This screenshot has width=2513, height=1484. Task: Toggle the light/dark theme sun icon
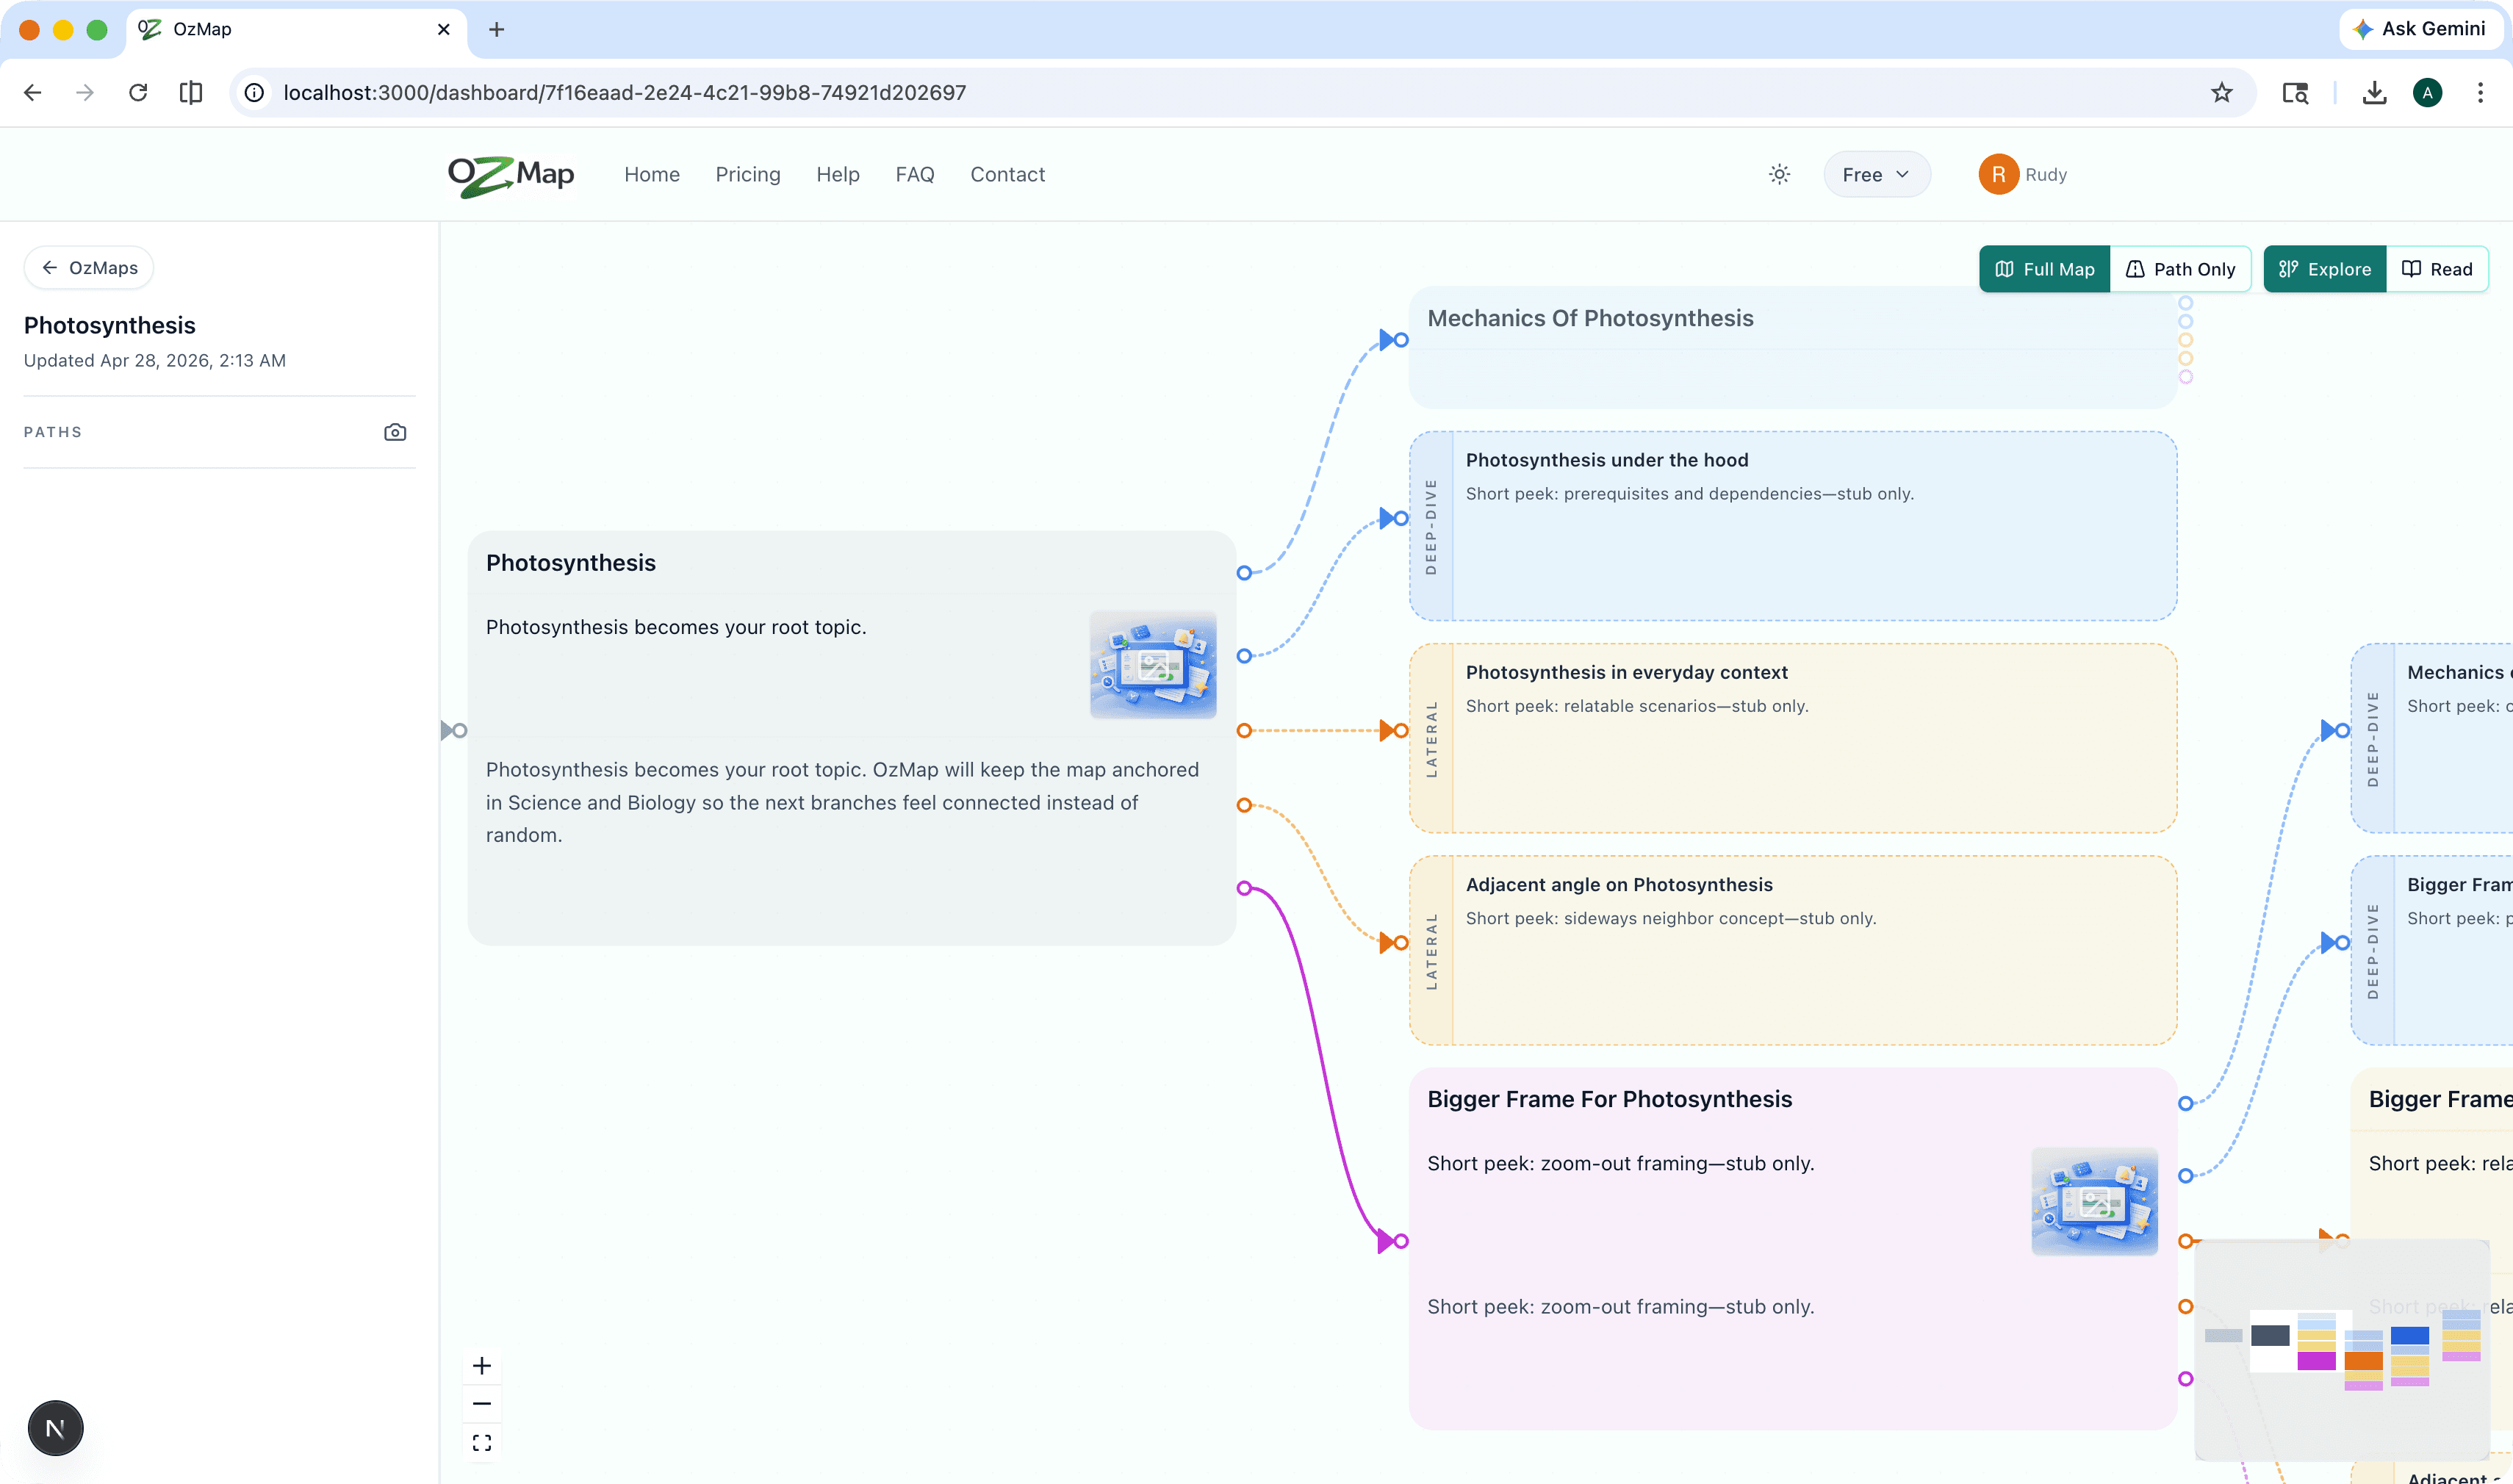point(1779,174)
